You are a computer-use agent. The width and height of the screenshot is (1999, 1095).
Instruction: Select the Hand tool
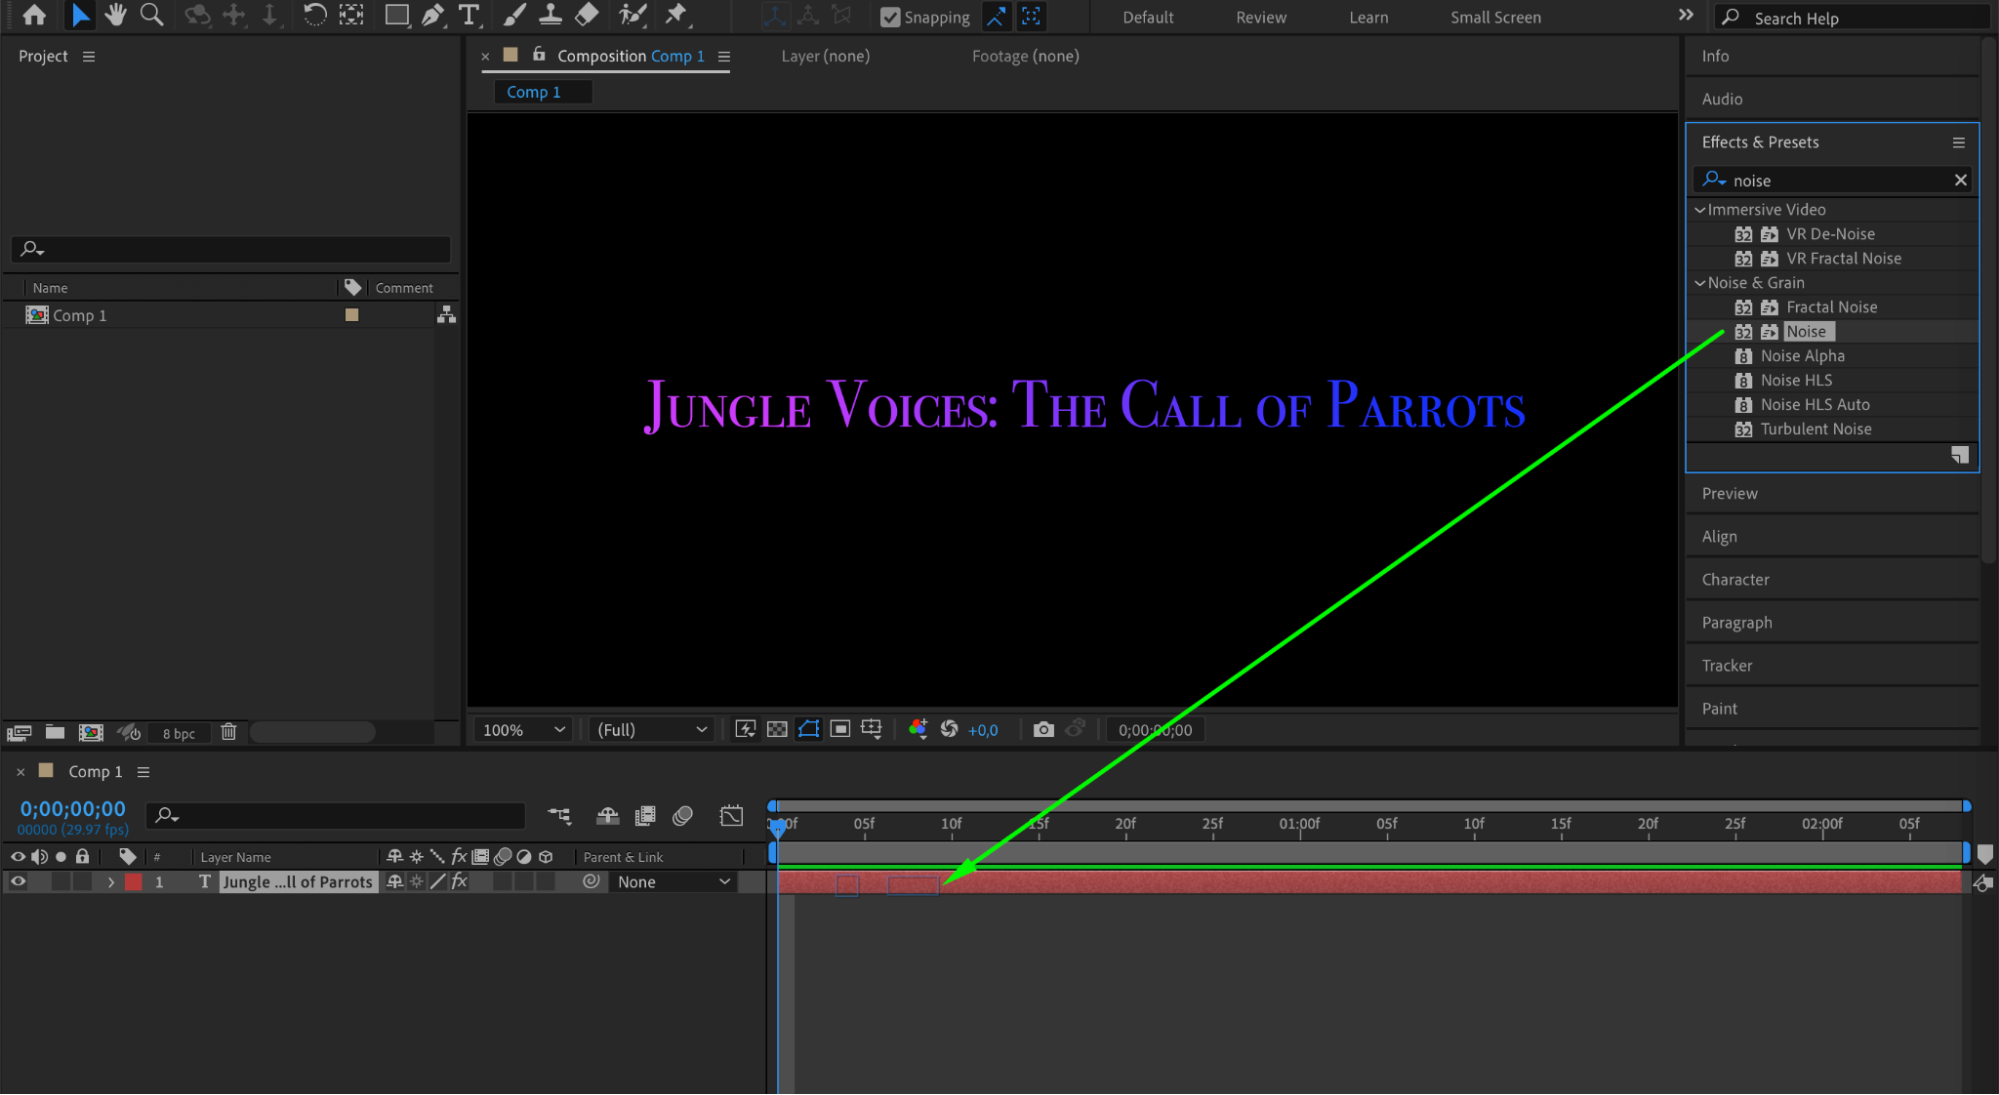pyautogui.click(x=116, y=15)
